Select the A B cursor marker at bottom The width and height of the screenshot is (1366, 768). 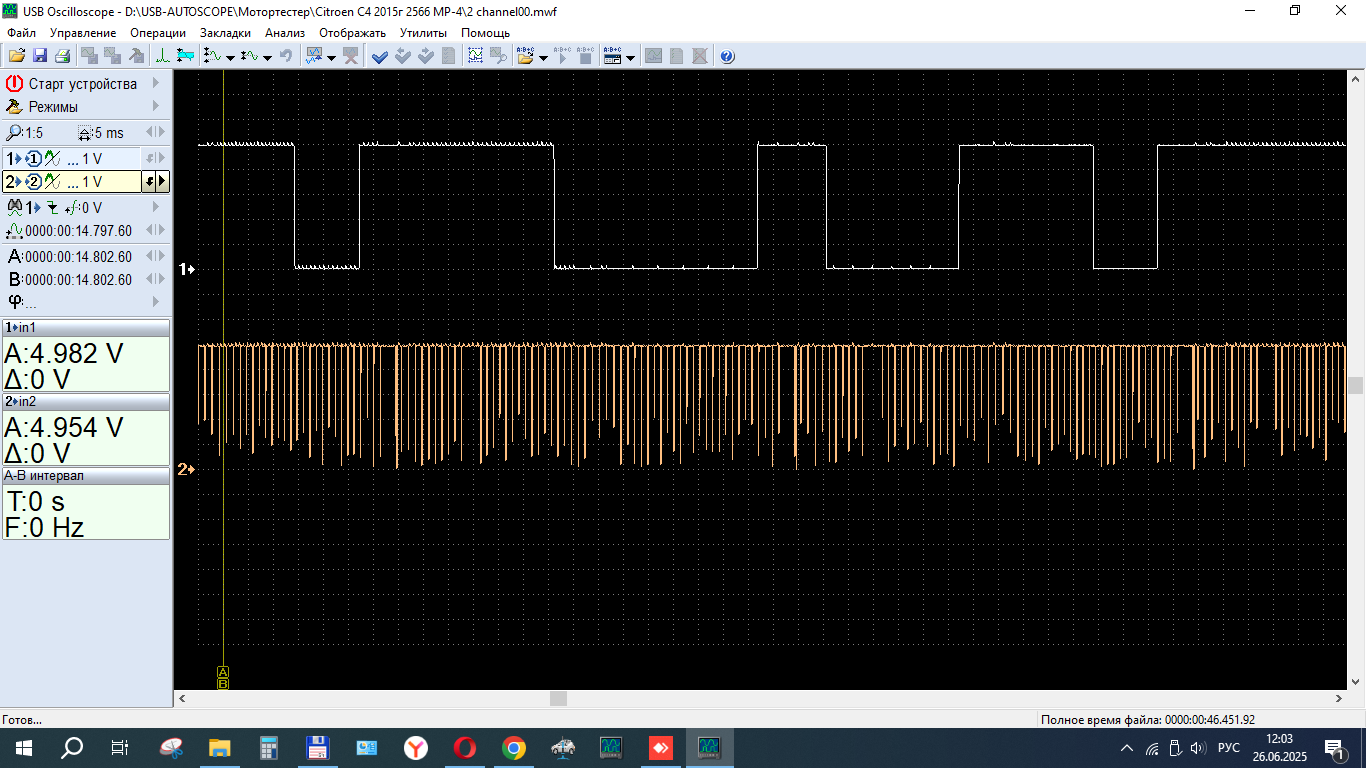pos(223,677)
